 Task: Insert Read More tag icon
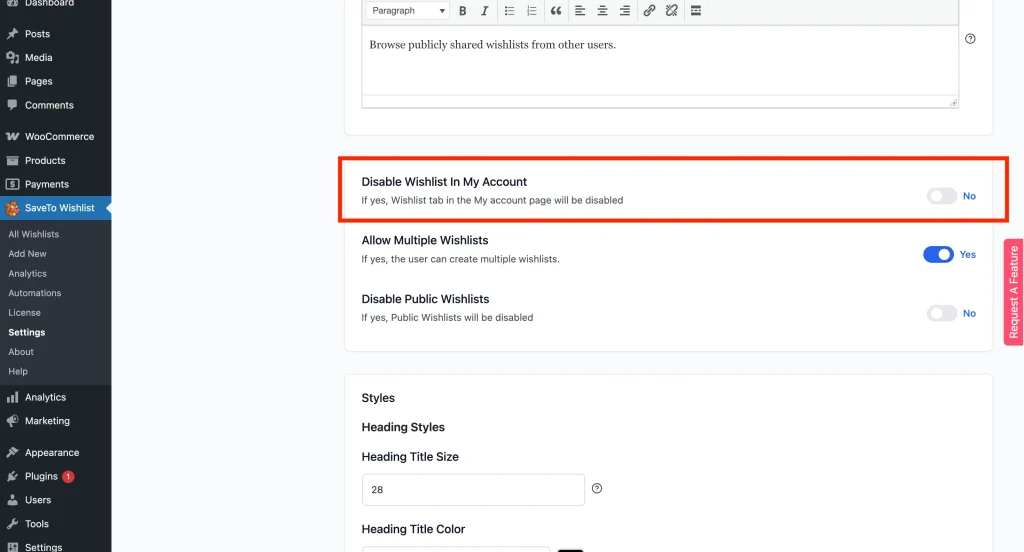696,10
